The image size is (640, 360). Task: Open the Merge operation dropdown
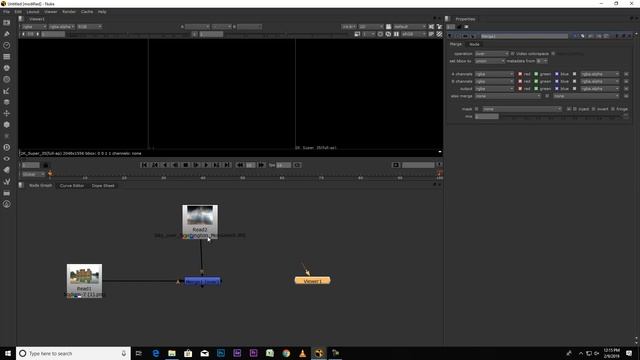pyautogui.click(x=491, y=54)
